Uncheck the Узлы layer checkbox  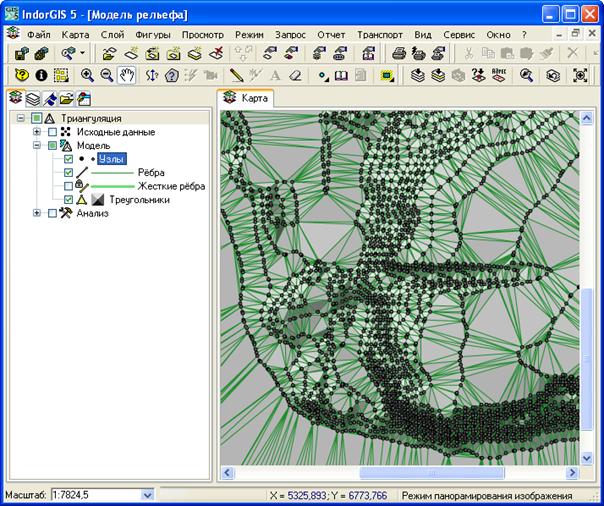click(x=68, y=159)
